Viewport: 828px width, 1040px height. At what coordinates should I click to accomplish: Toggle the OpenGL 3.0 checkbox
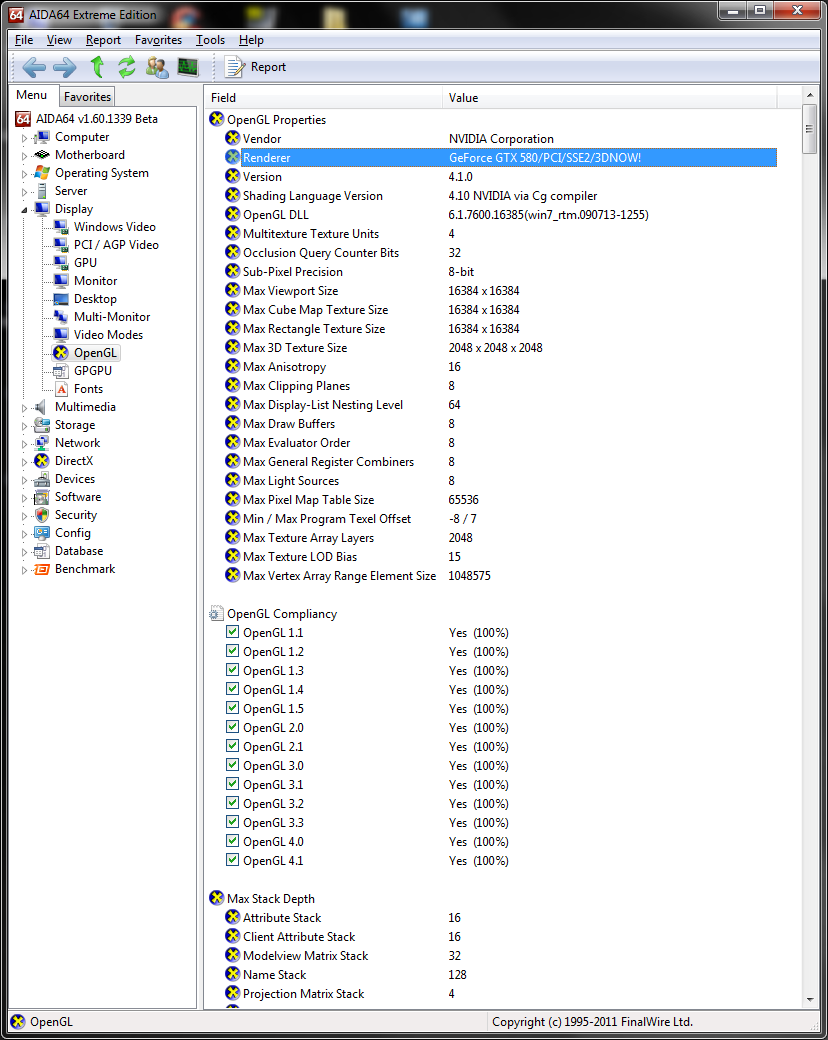[x=232, y=765]
